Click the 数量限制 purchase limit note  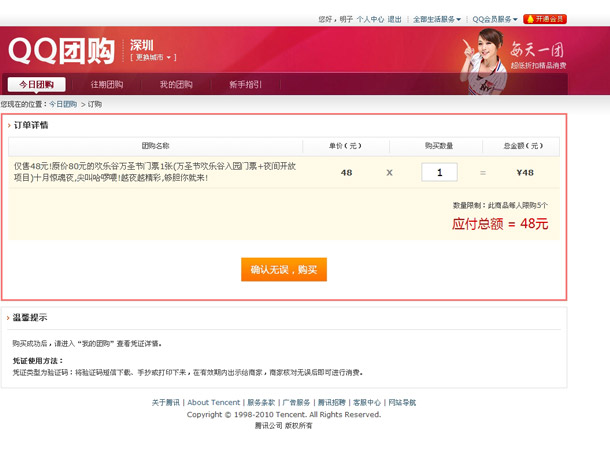tap(500, 205)
